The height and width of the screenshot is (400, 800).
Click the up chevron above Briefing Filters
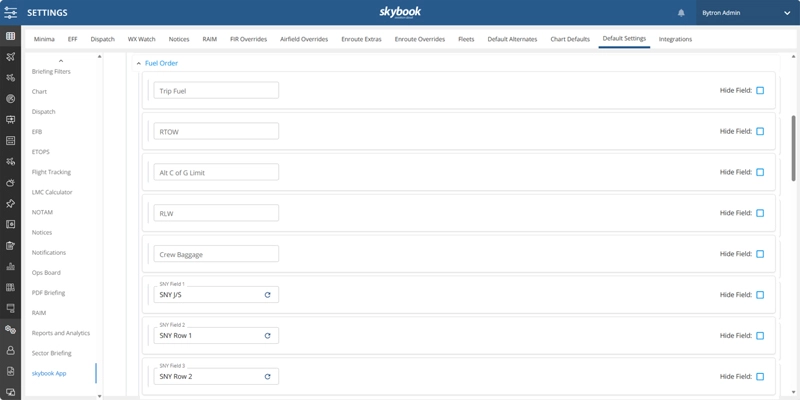pos(61,61)
